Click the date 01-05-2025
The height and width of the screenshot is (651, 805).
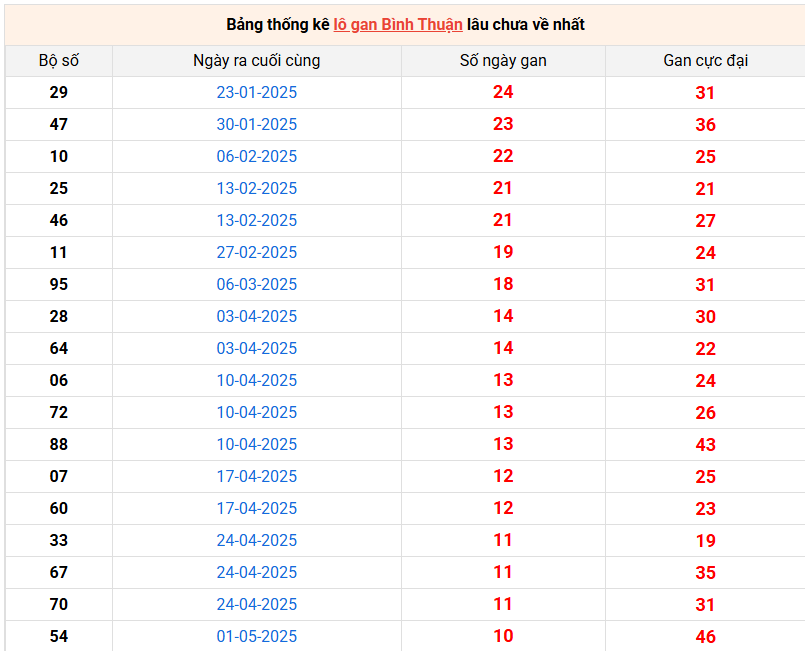(257, 636)
